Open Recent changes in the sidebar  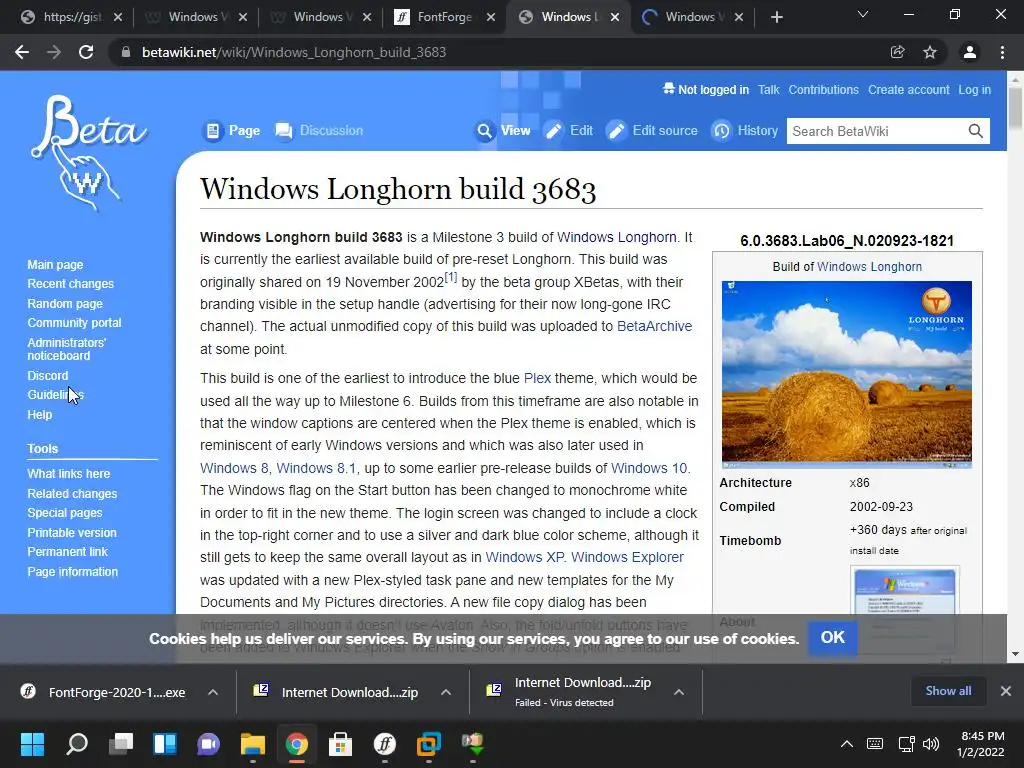click(x=71, y=283)
